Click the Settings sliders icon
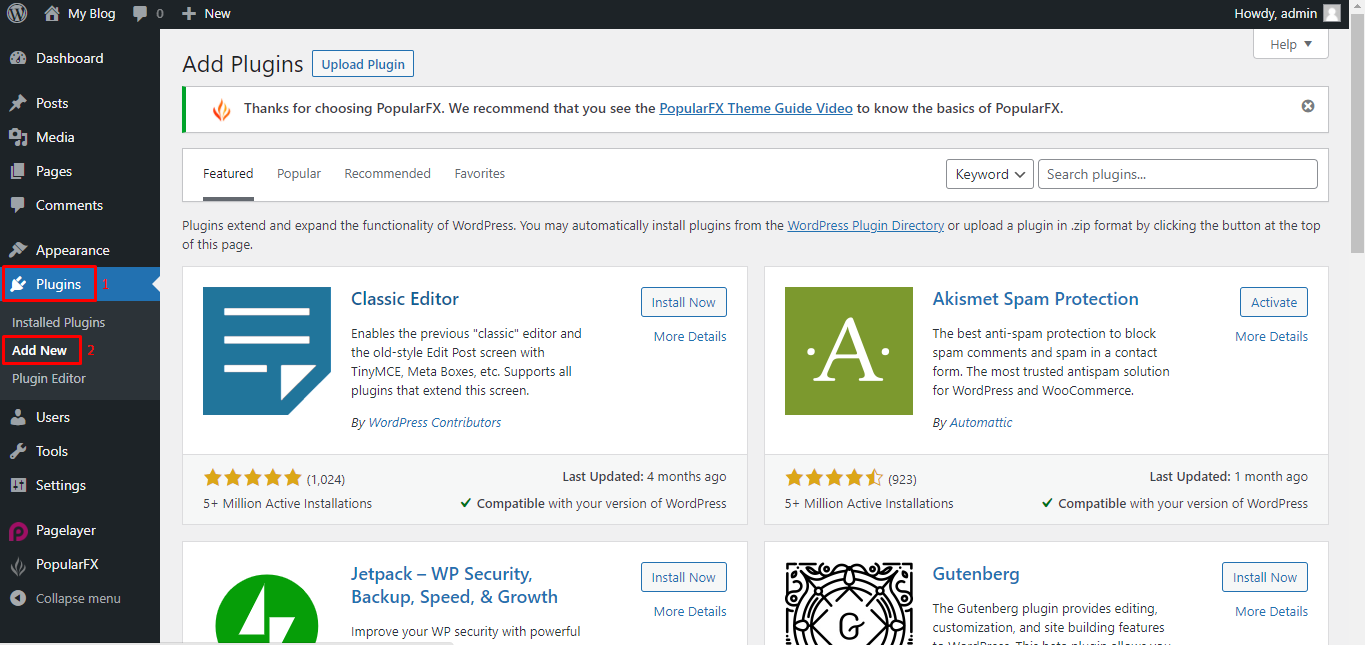Viewport: 1365px width, 645px height. (18, 485)
